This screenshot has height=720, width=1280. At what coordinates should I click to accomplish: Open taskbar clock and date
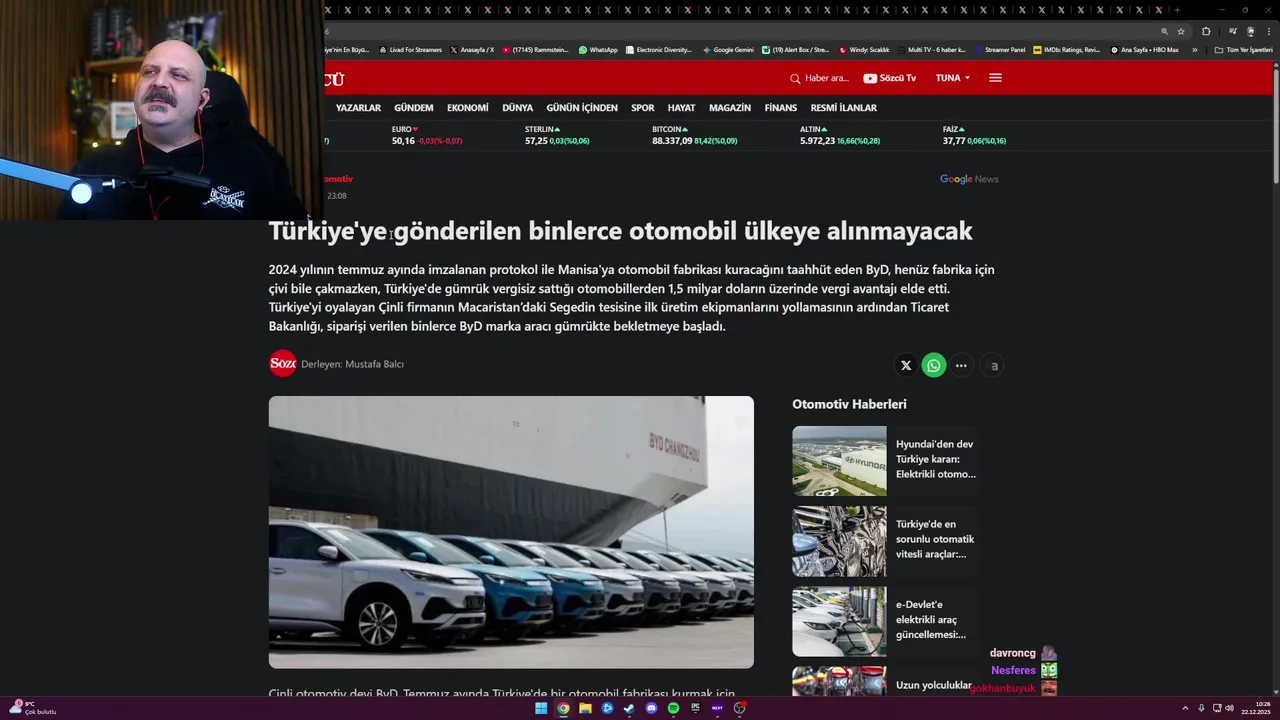tap(1255, 708)
